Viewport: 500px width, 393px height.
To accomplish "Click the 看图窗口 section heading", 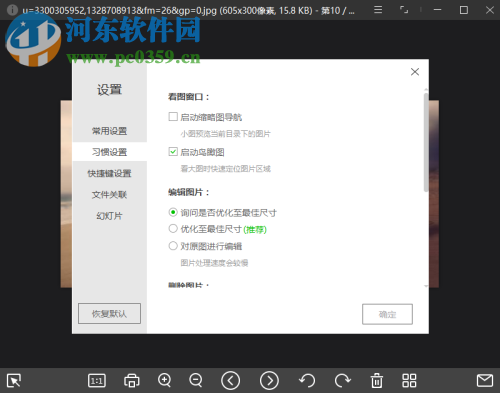I will point(188,97).
